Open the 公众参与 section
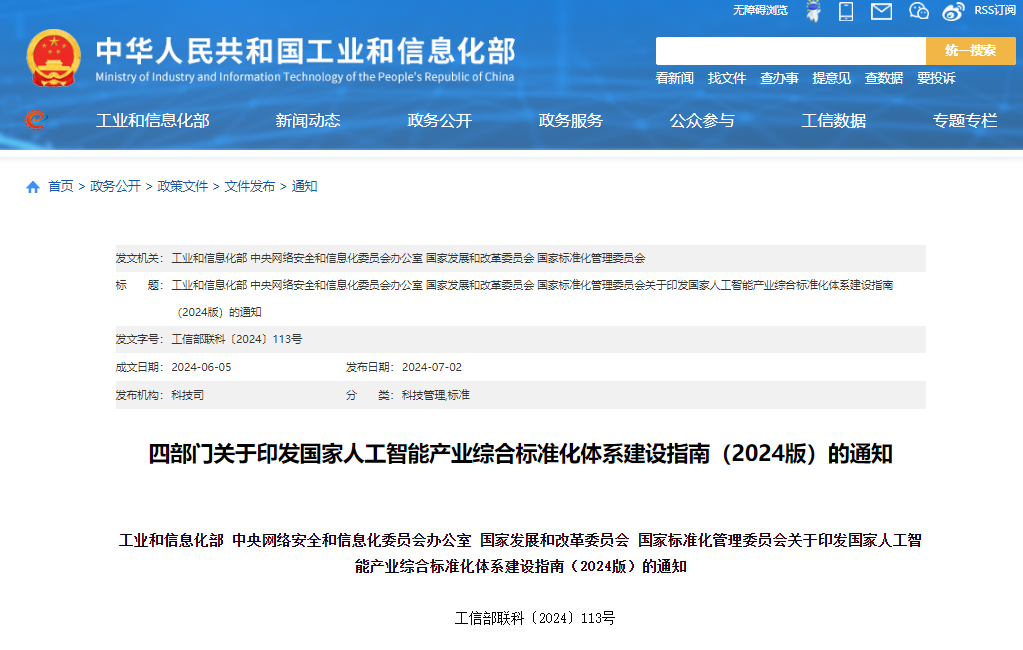 [702, 121]
